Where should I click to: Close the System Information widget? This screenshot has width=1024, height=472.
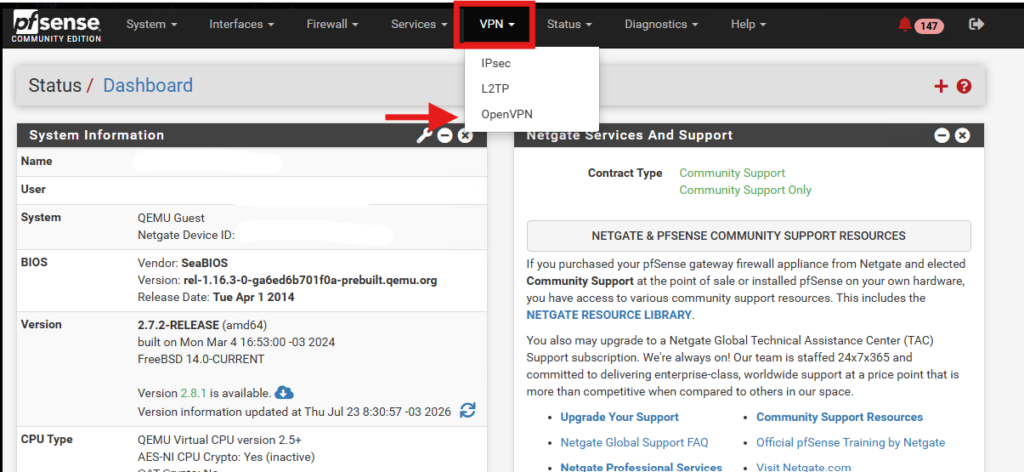tap(465, 136)
